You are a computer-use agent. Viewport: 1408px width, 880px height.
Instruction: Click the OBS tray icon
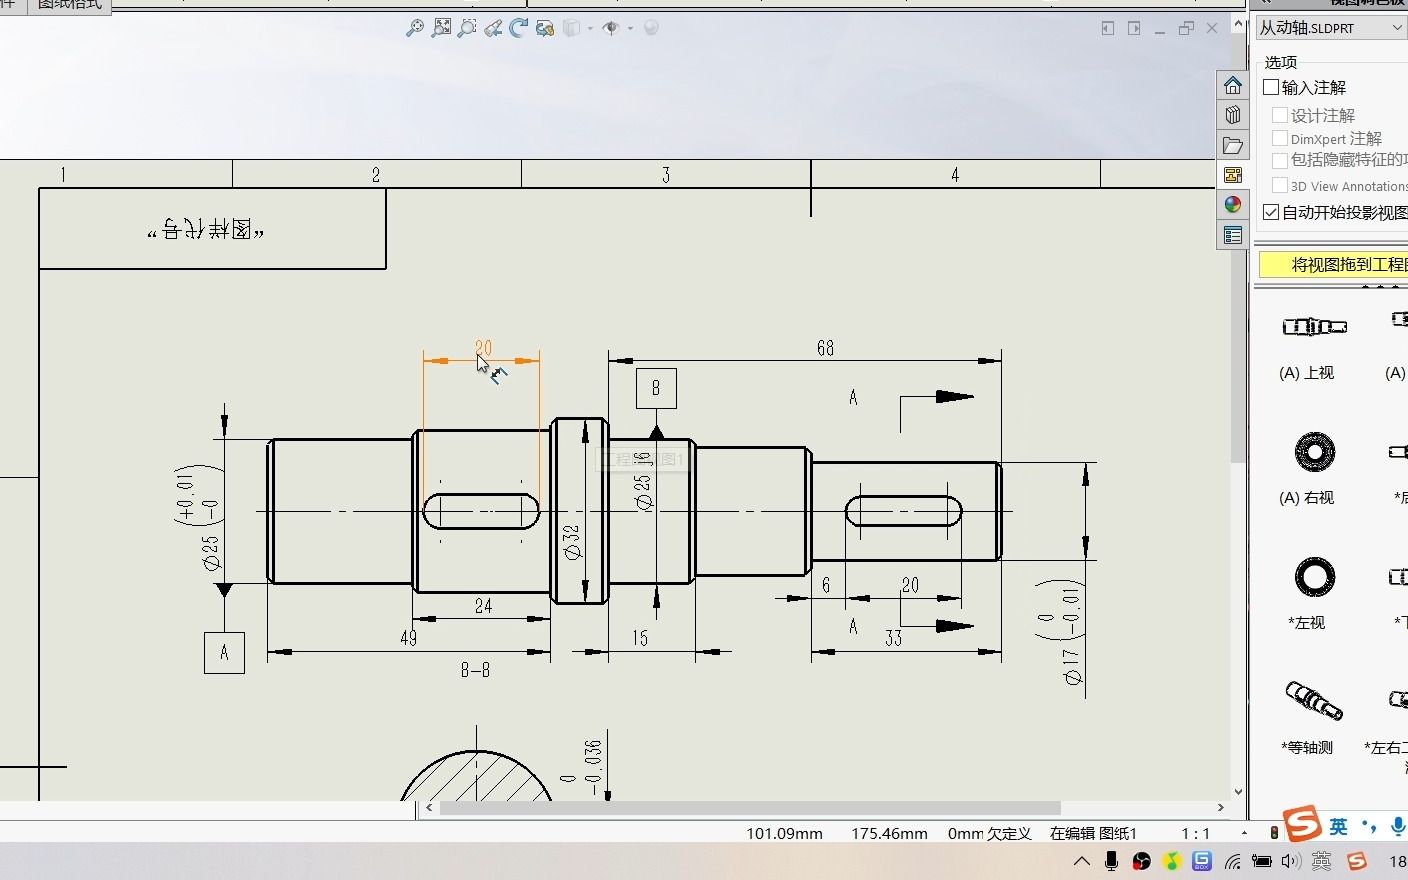[1141, 861]
